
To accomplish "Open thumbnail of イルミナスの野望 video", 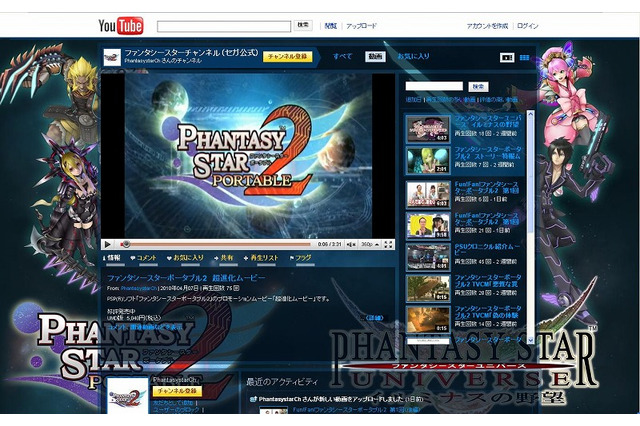I will coord(428,129).
